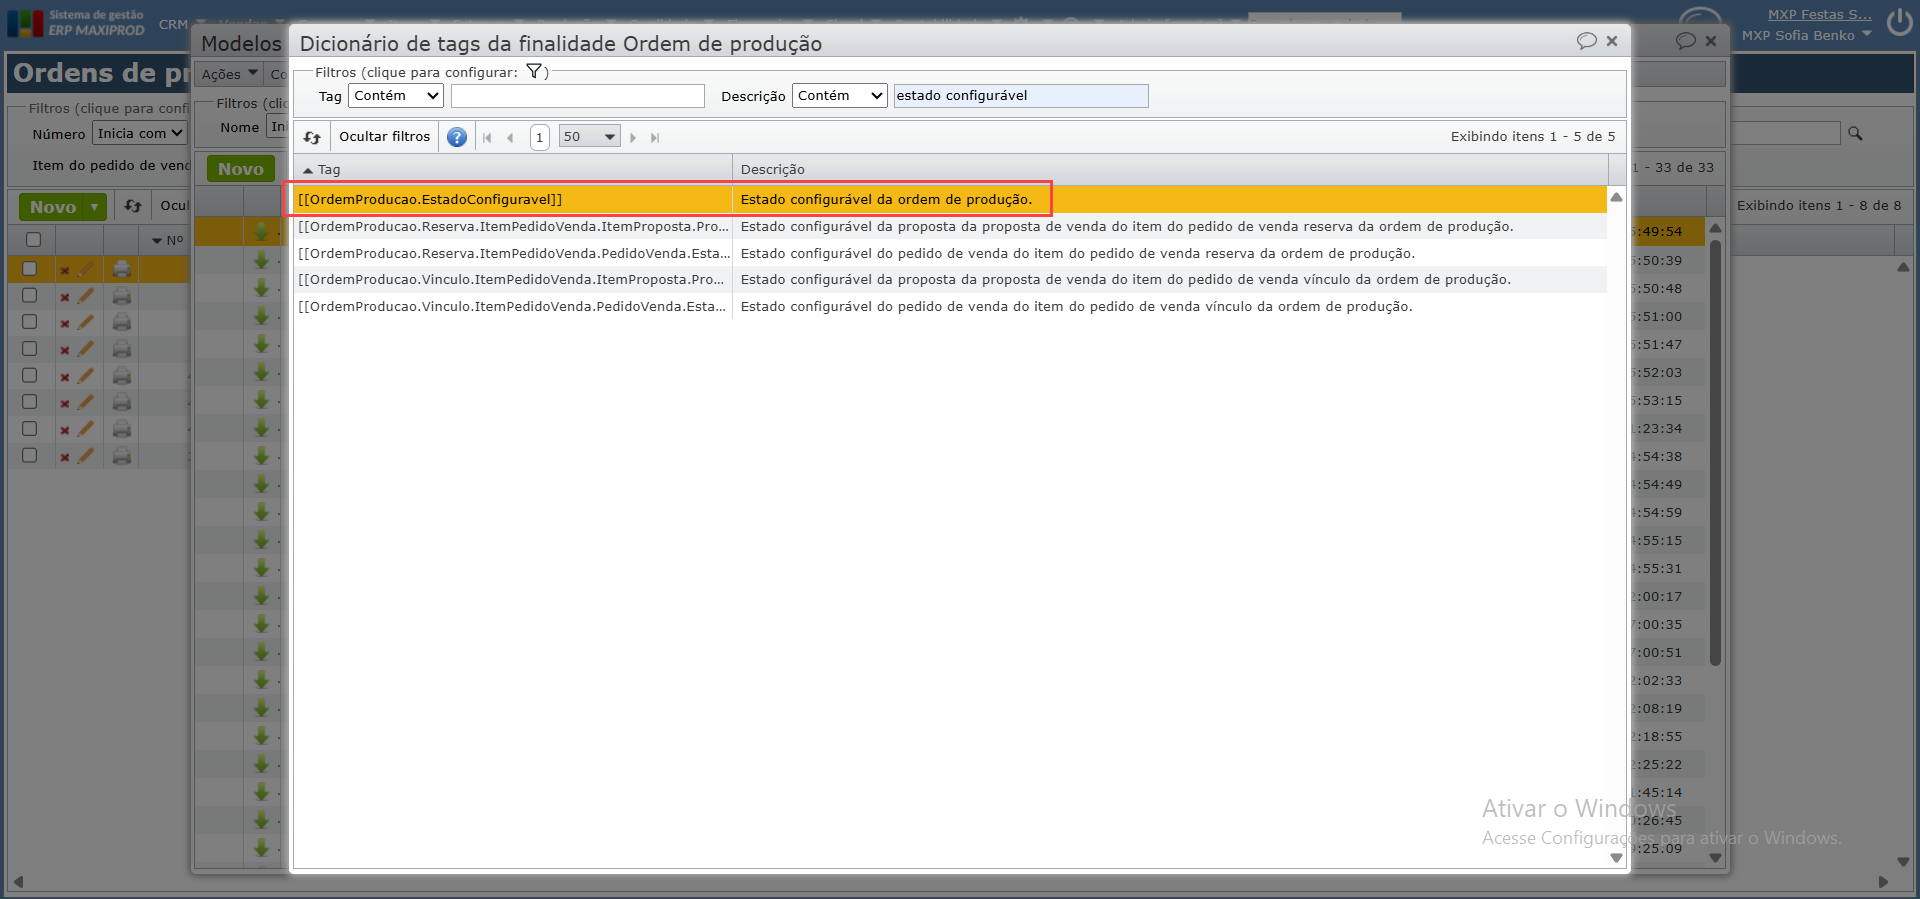Image resolution: width=1920 pixels, height=899 pixels.
Task: Open comments for the tag dictionary dialog
Action: pos(1586,41)
